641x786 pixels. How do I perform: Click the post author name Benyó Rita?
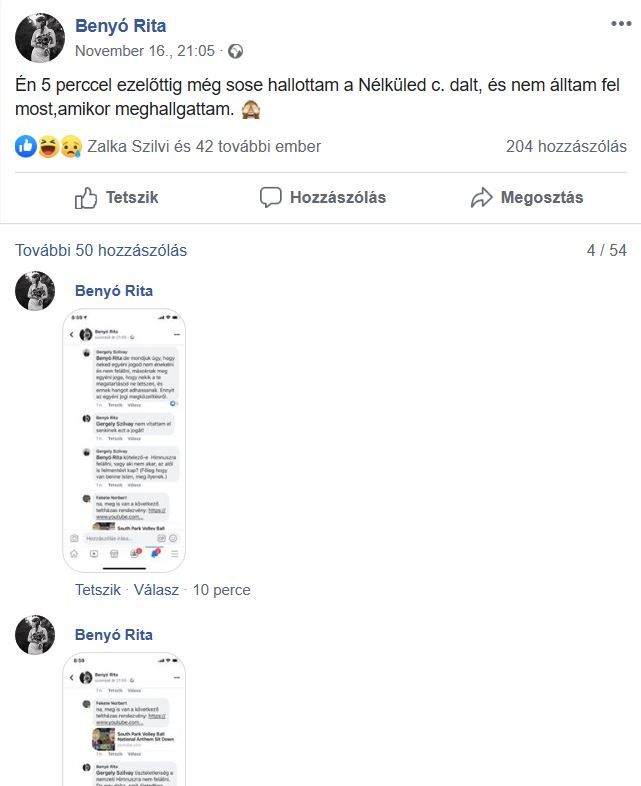(120, 26)
